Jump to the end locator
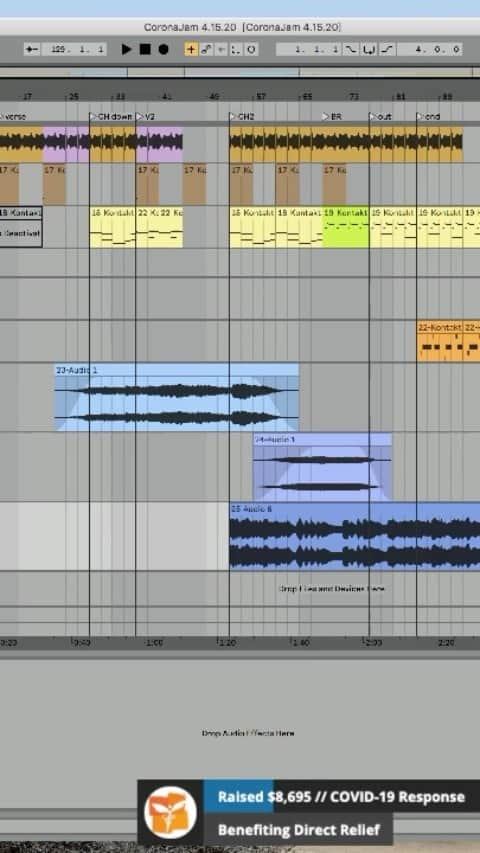Screen dimensions: 480x853 pyautogui.click(x=428, y=116)
